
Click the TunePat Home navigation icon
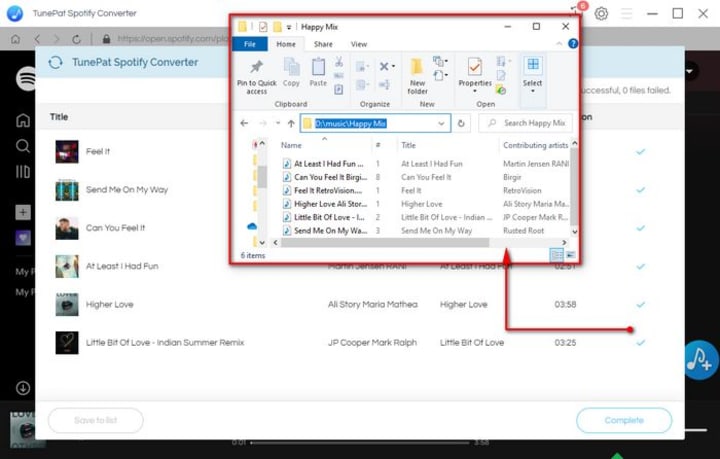click(x=15, y=39)
